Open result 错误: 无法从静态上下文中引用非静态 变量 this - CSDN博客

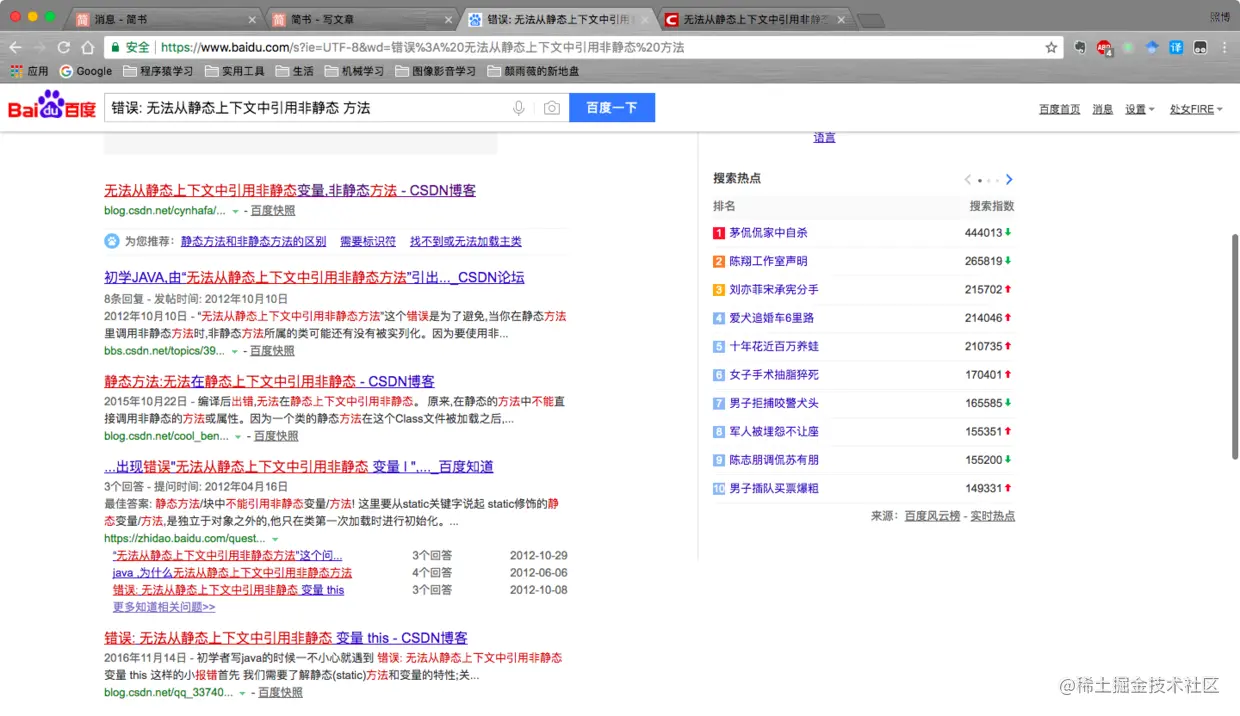point(286,637)
